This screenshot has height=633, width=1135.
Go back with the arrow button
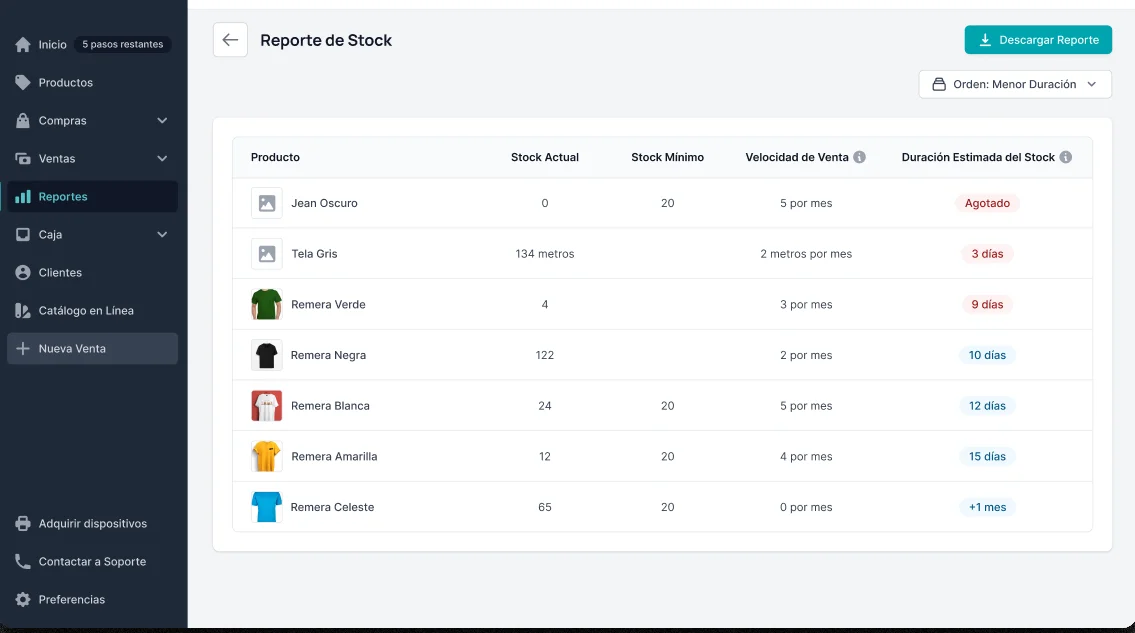(x=230, y=40)
